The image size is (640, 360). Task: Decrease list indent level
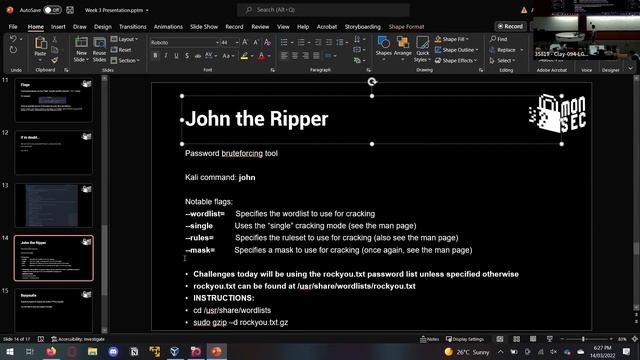[318, 42]
